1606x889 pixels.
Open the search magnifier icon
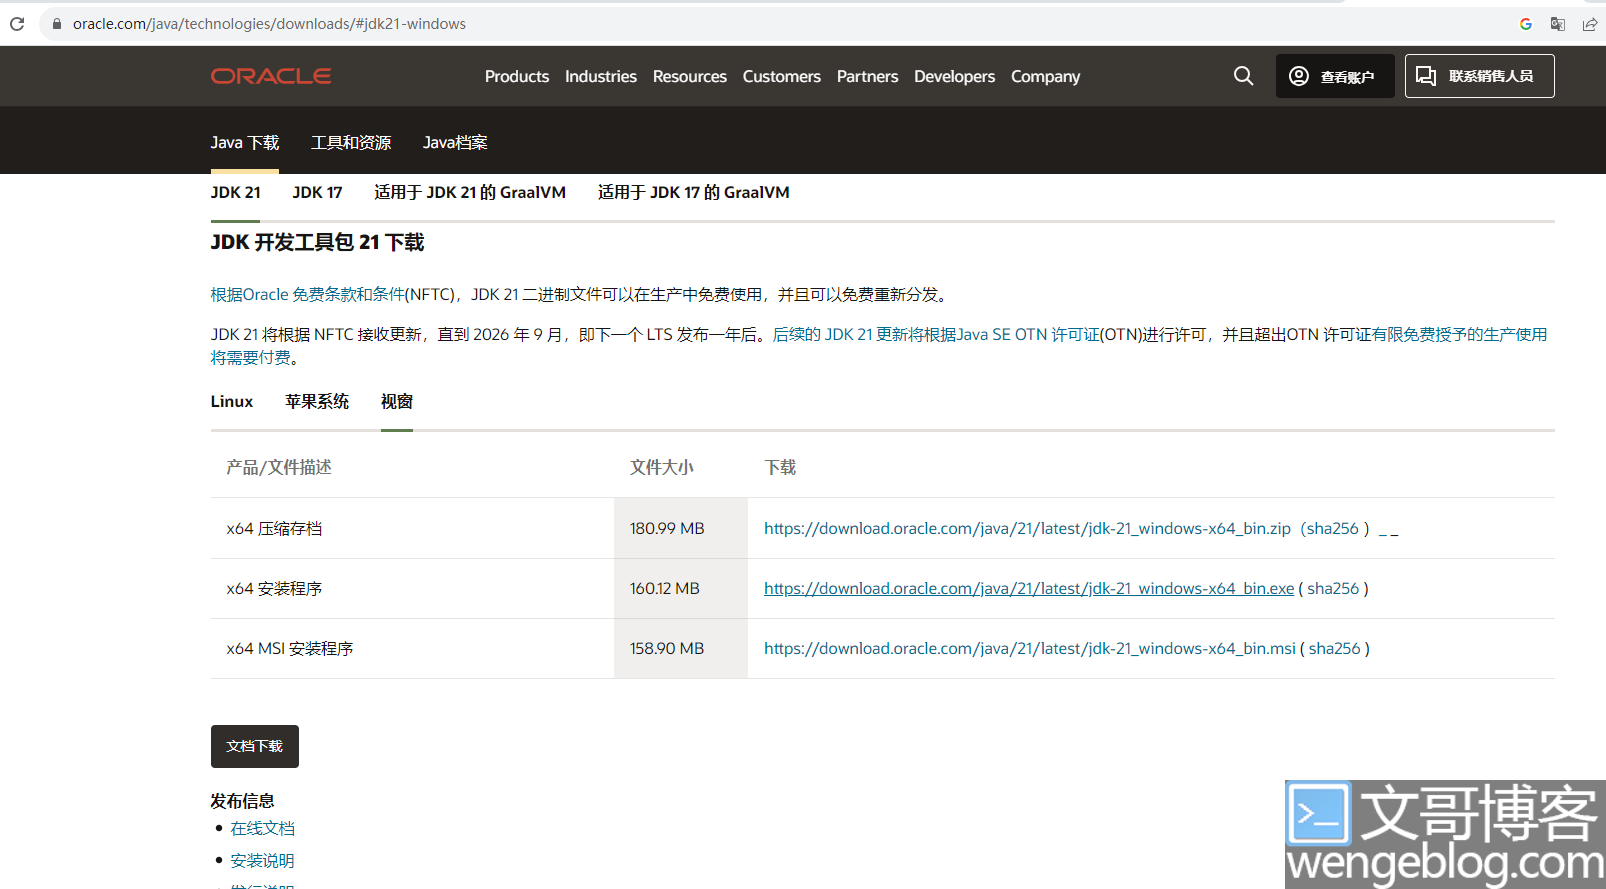point(1243,76)
